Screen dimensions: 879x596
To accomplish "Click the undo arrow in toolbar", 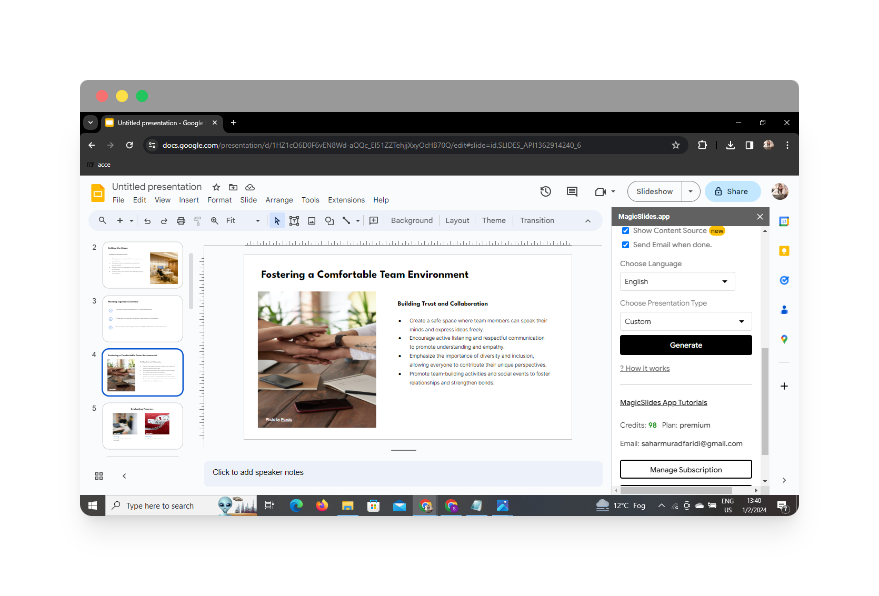I will click(147, 221).
